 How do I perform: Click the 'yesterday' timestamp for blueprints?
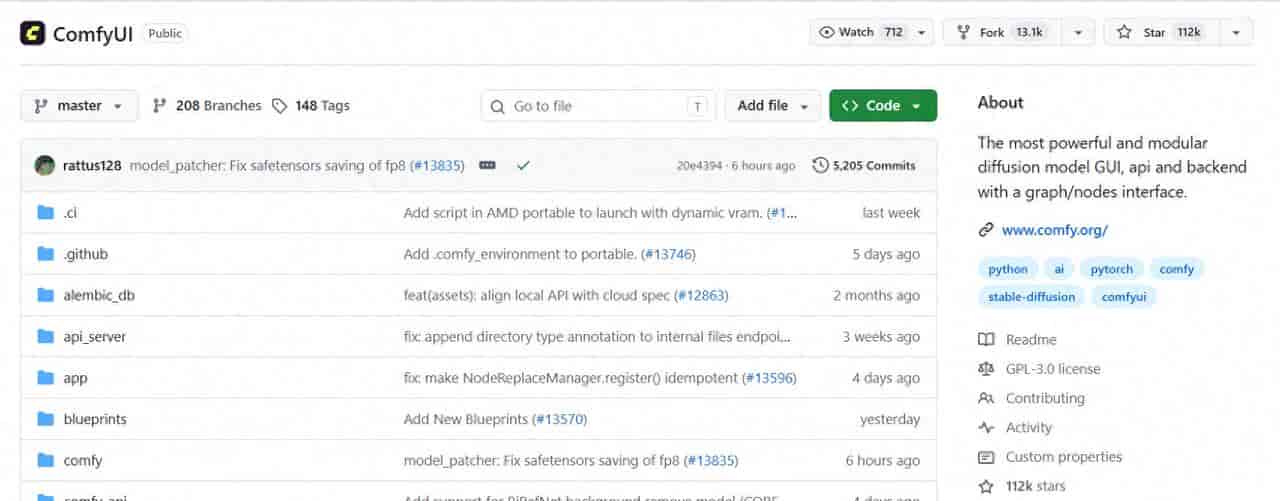[x=890, y=419]
